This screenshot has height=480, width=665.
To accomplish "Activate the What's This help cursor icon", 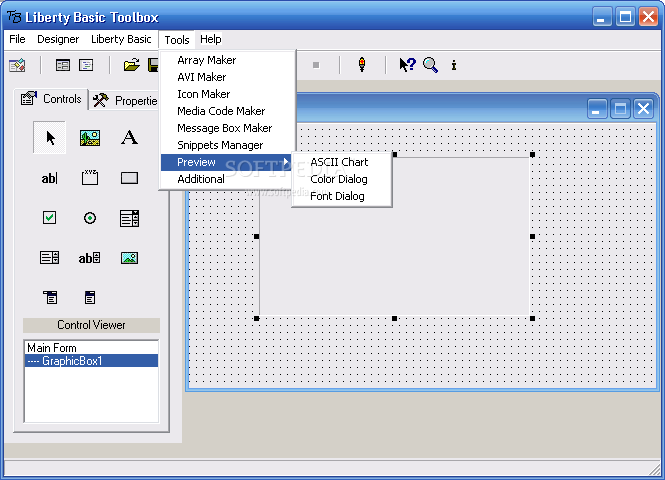I will click(407, 65).
